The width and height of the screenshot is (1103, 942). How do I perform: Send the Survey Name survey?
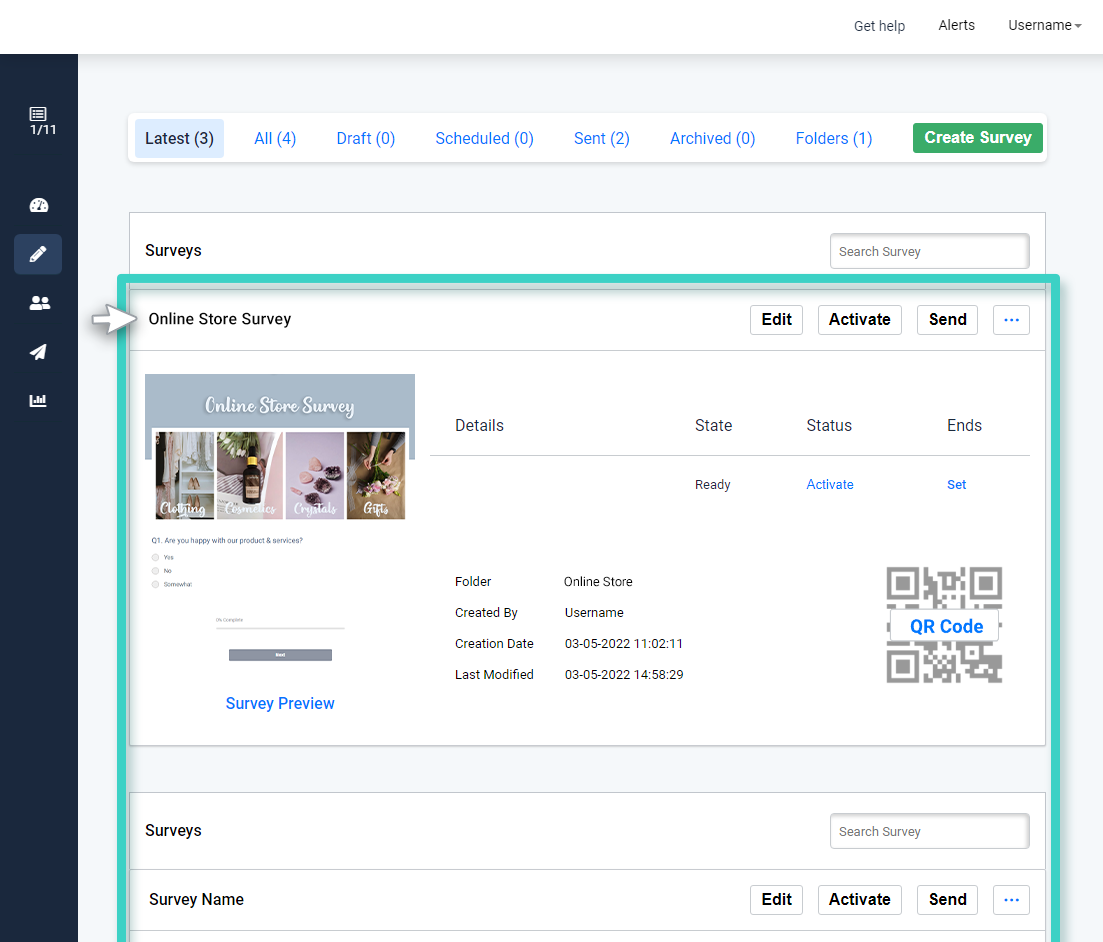coord(948,900)
